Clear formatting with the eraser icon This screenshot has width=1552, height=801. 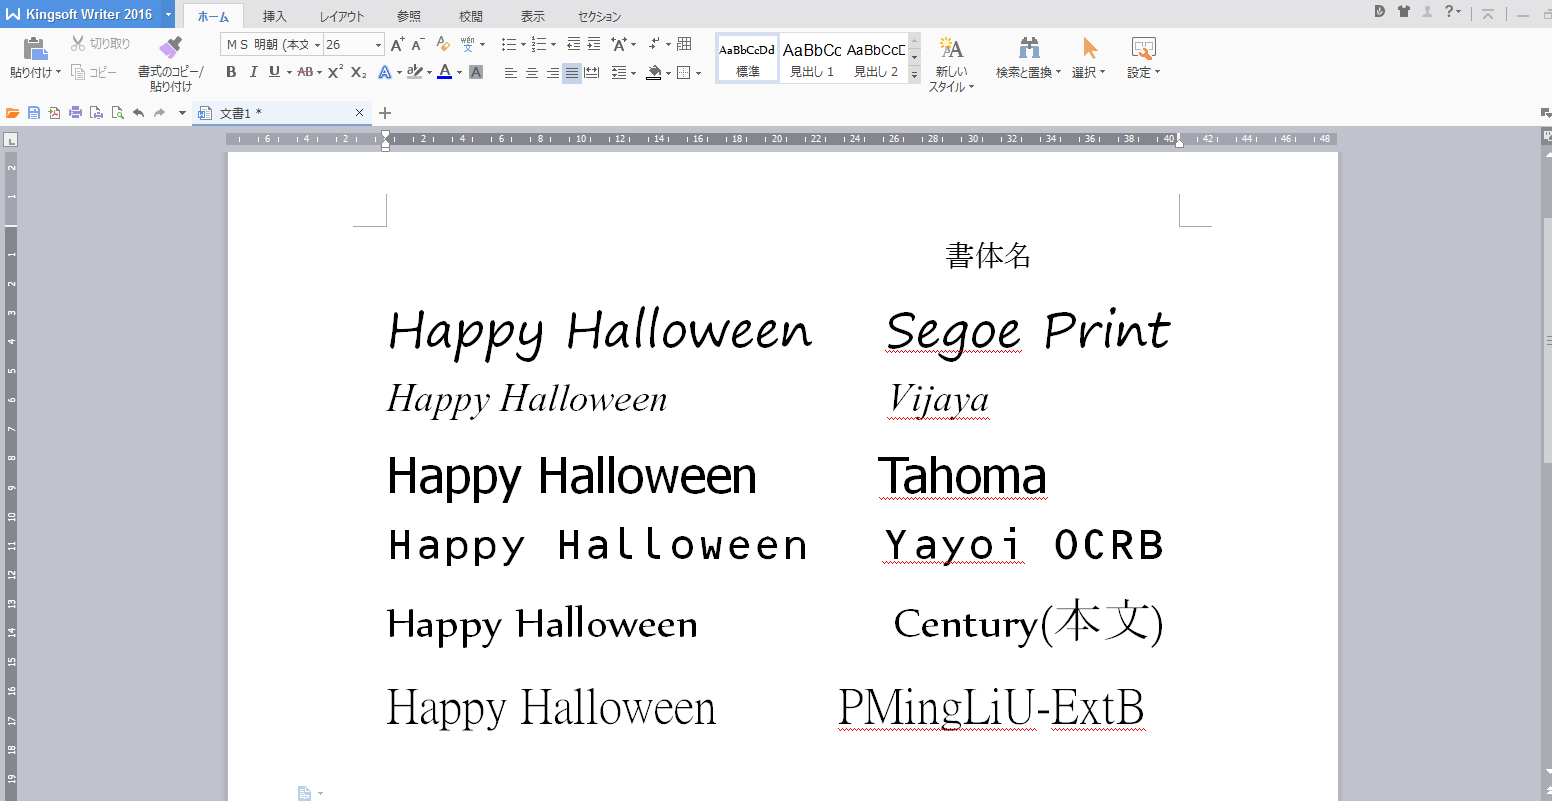click(443, 44)
